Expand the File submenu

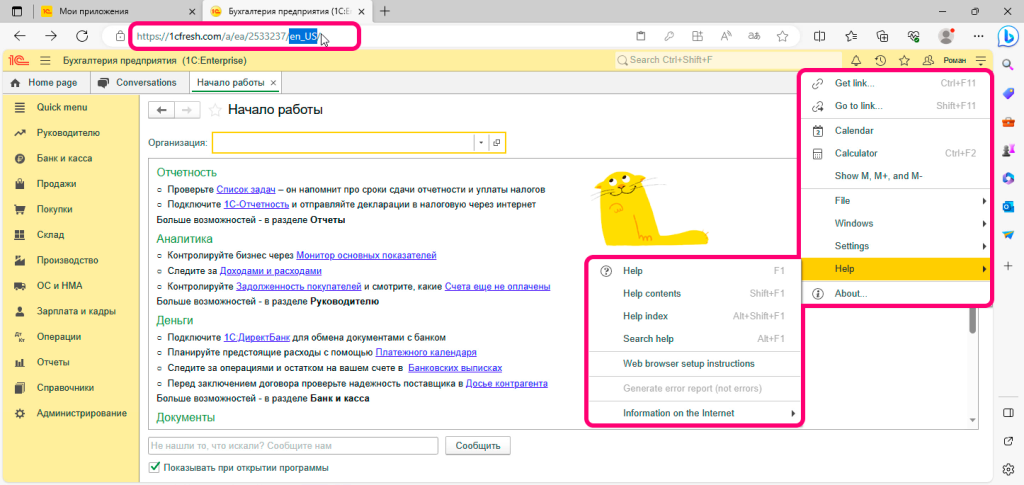[895, 201]
